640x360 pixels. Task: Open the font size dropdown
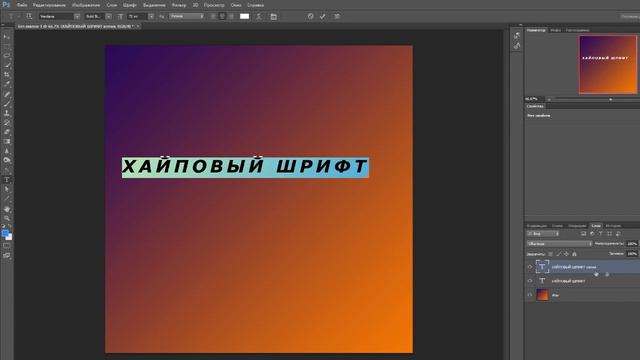[x=151, y=16]
